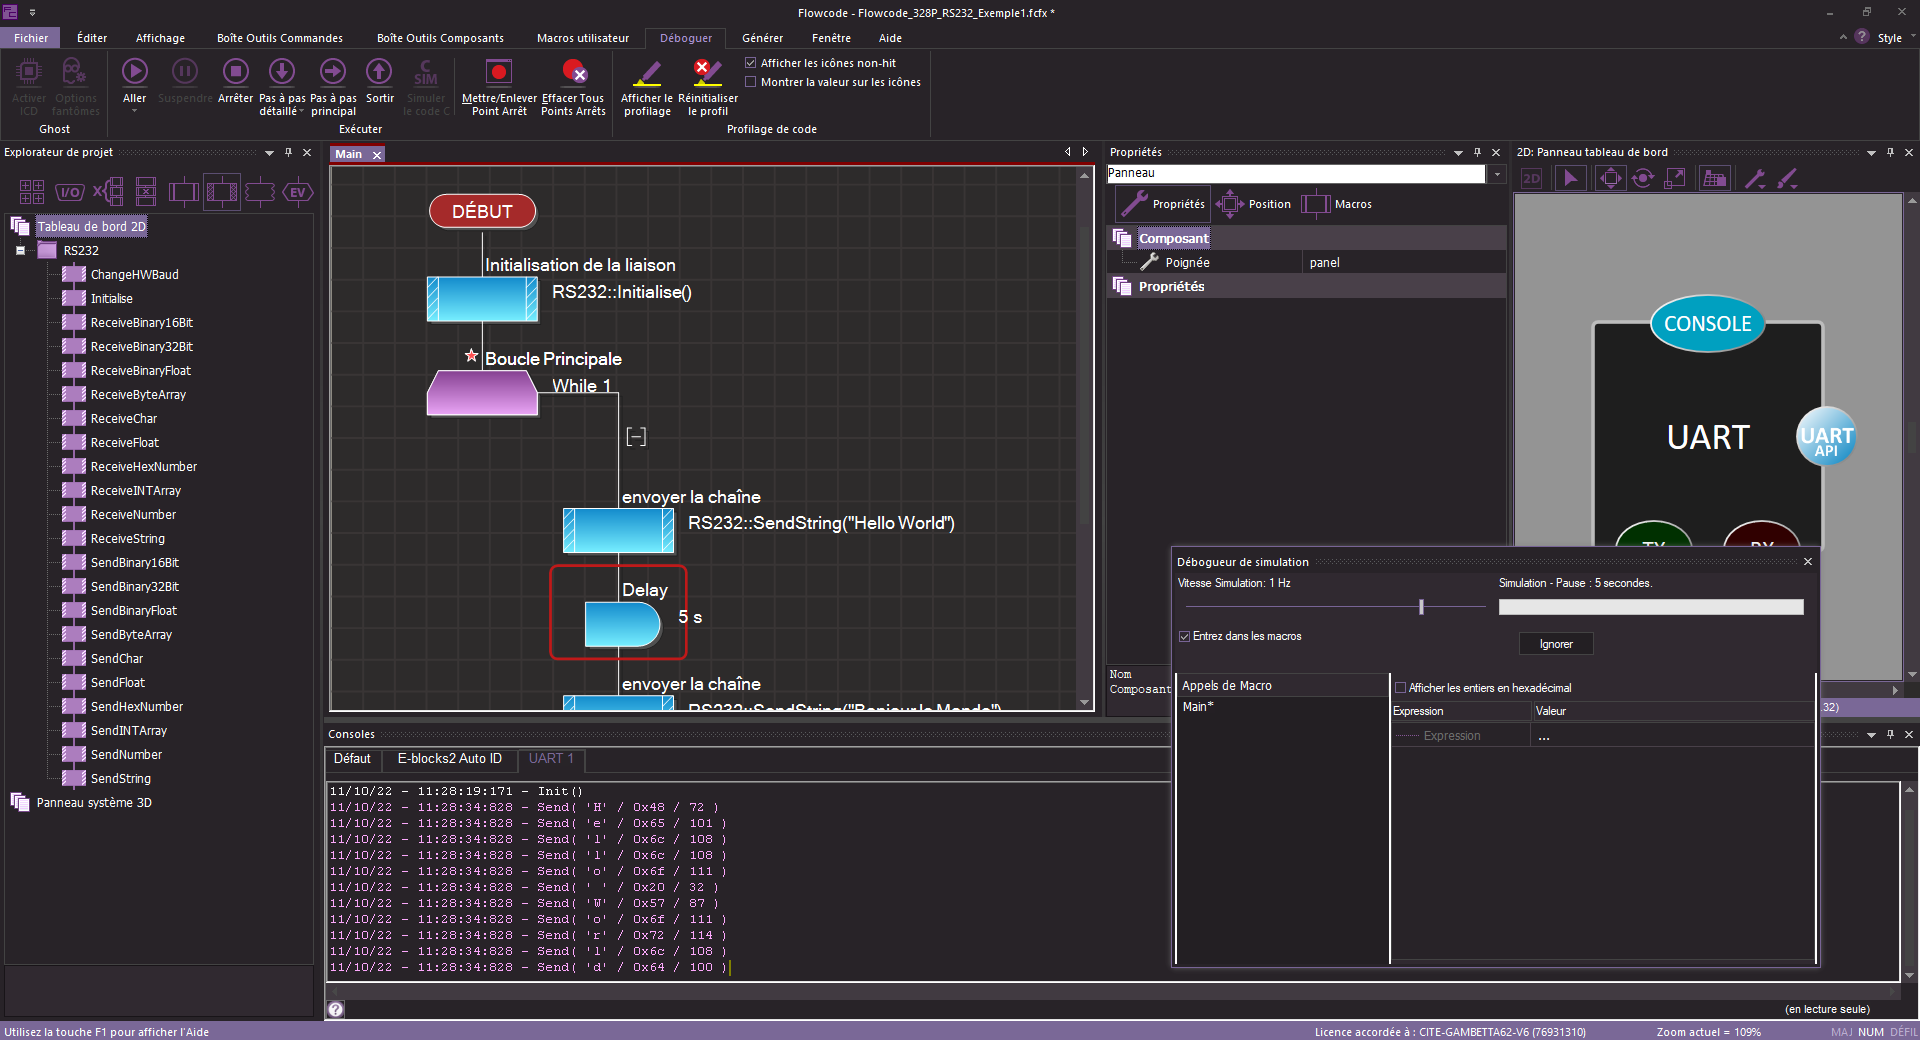Open the Panneau component dropdown
The width and height of the screenshot is (1920, 1040).
coord(1497,174)
